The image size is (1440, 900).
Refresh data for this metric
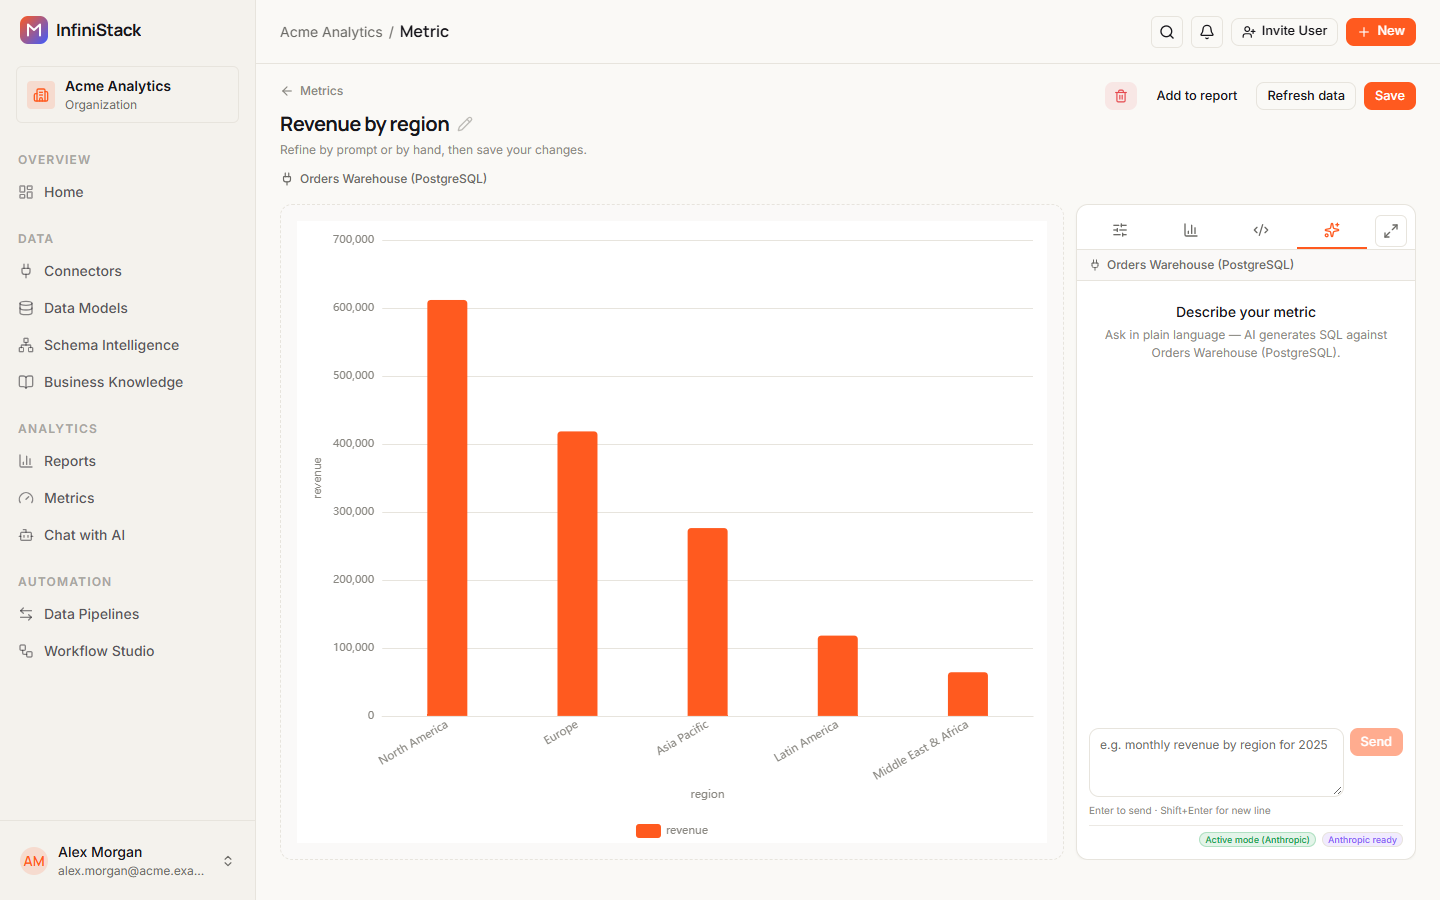1306,96
